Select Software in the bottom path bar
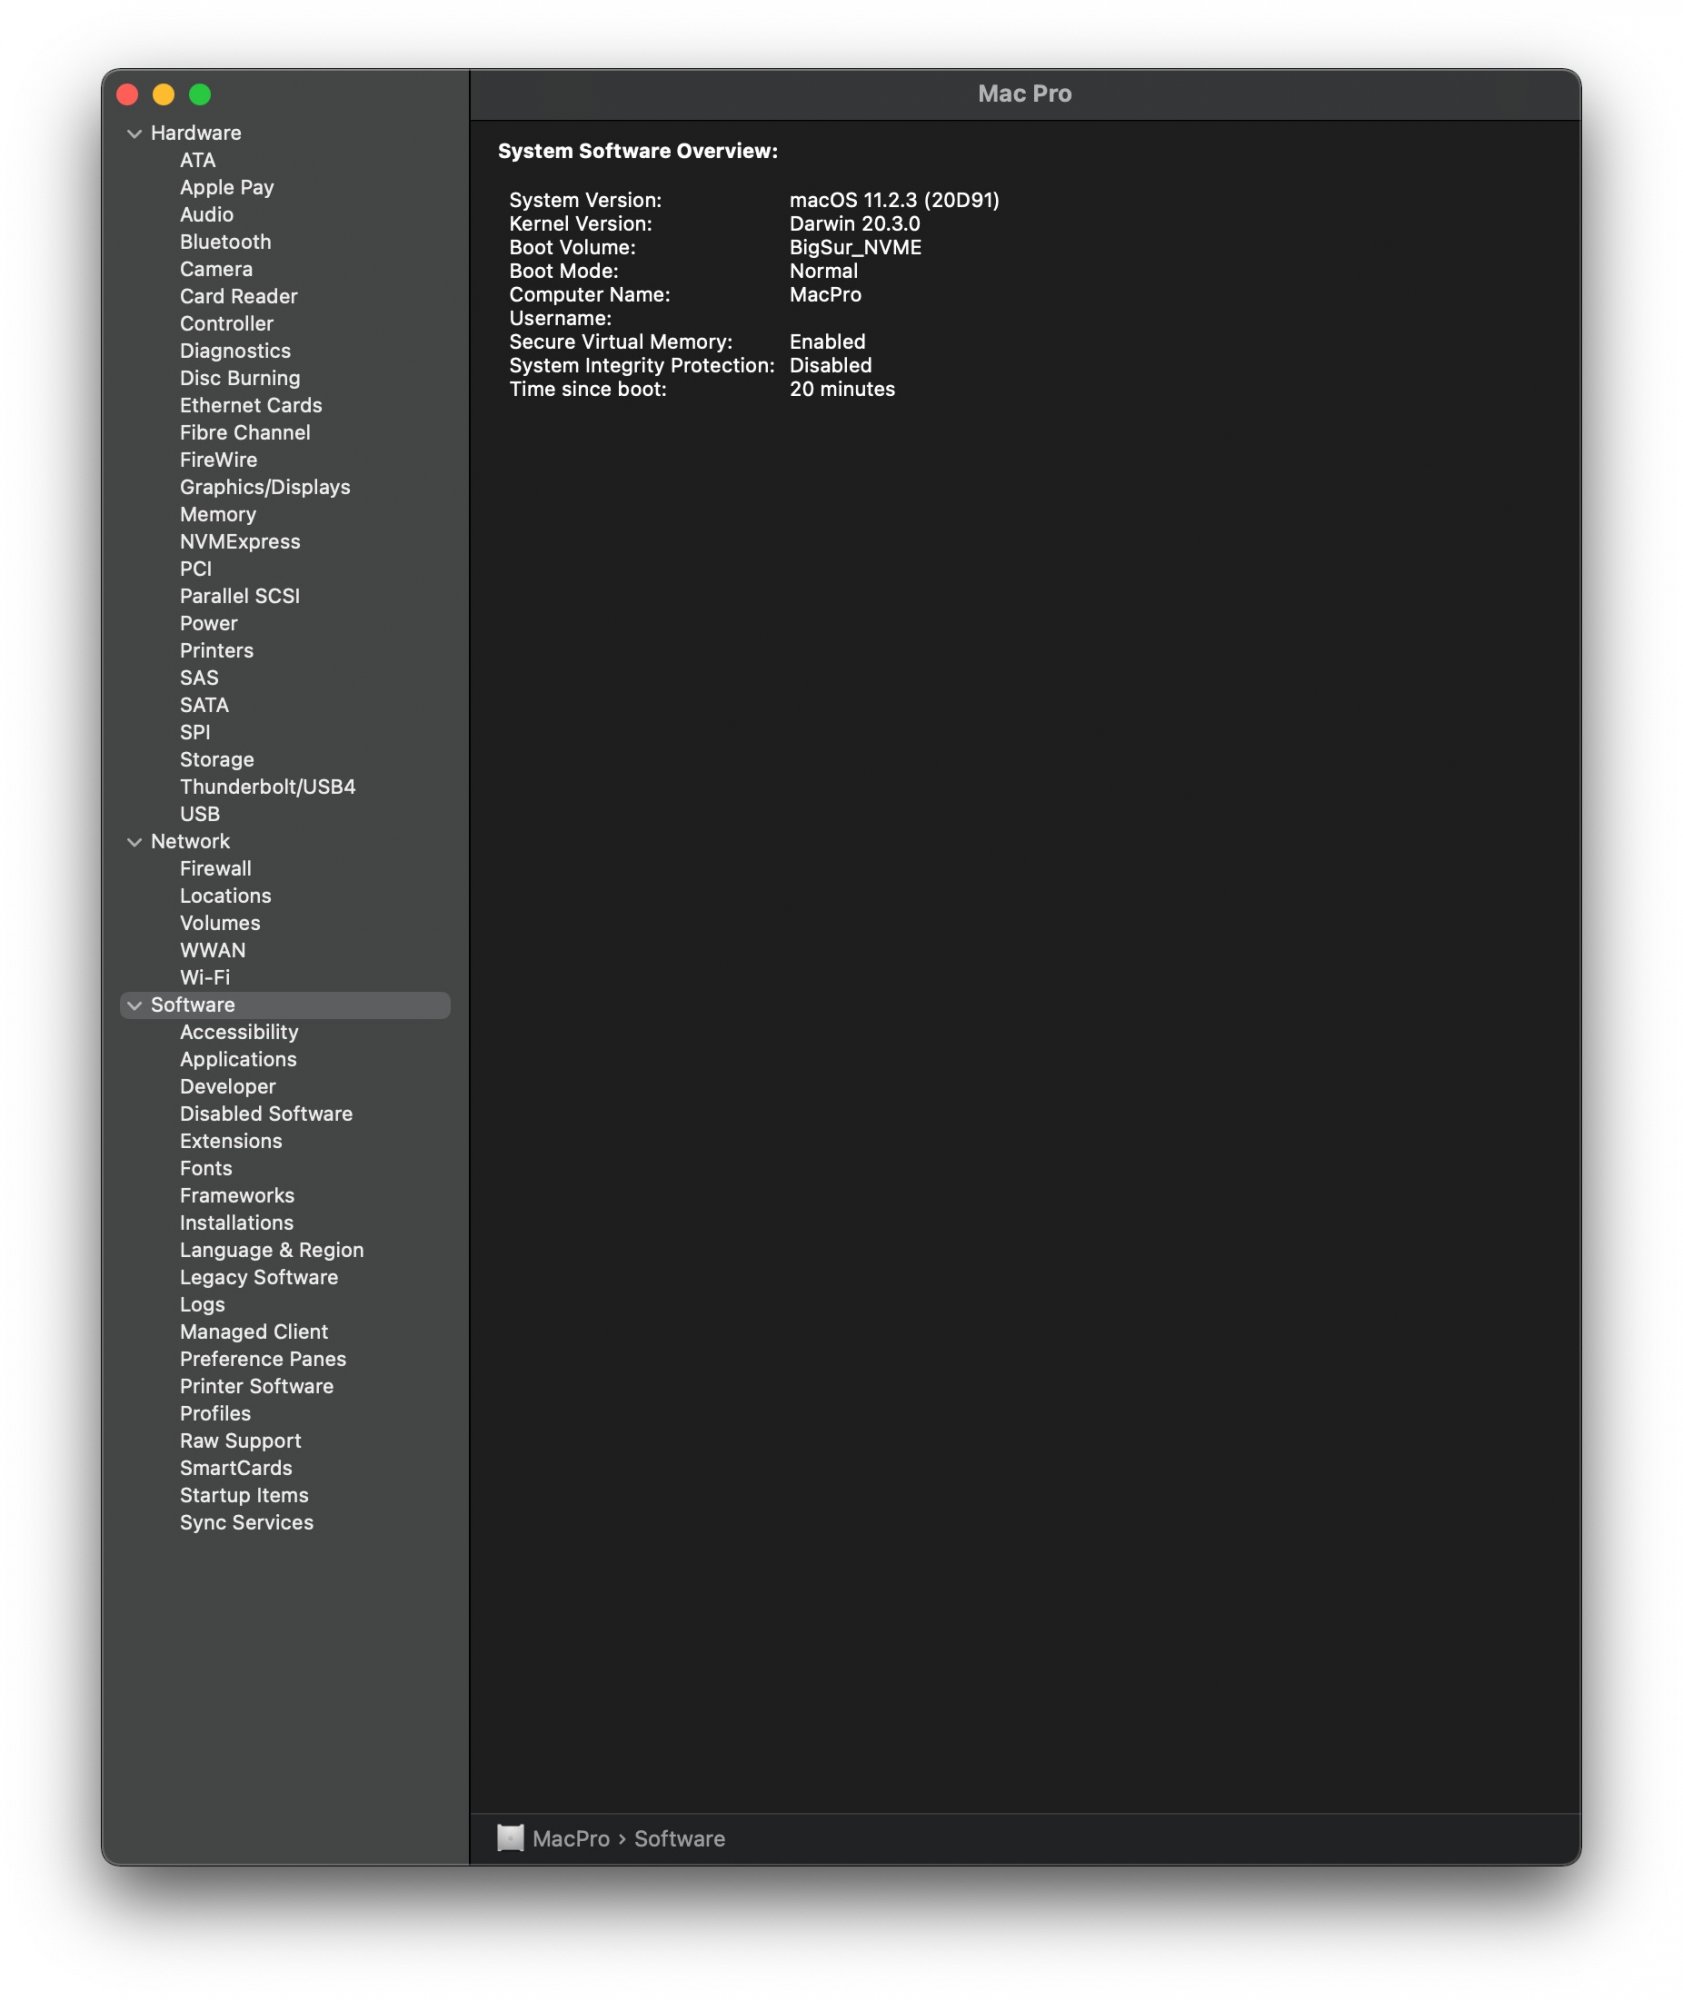 click(x=679, y=1838)
